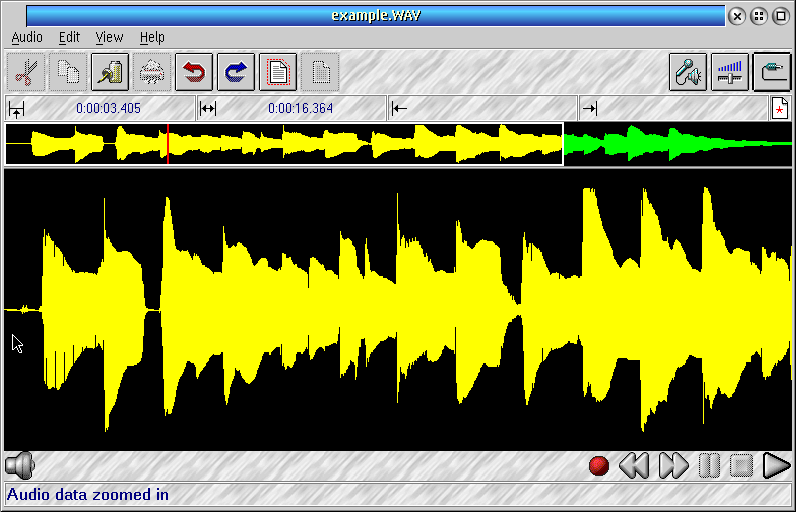
Task: Click the selection start left-arrow icon
Action: 400,109
